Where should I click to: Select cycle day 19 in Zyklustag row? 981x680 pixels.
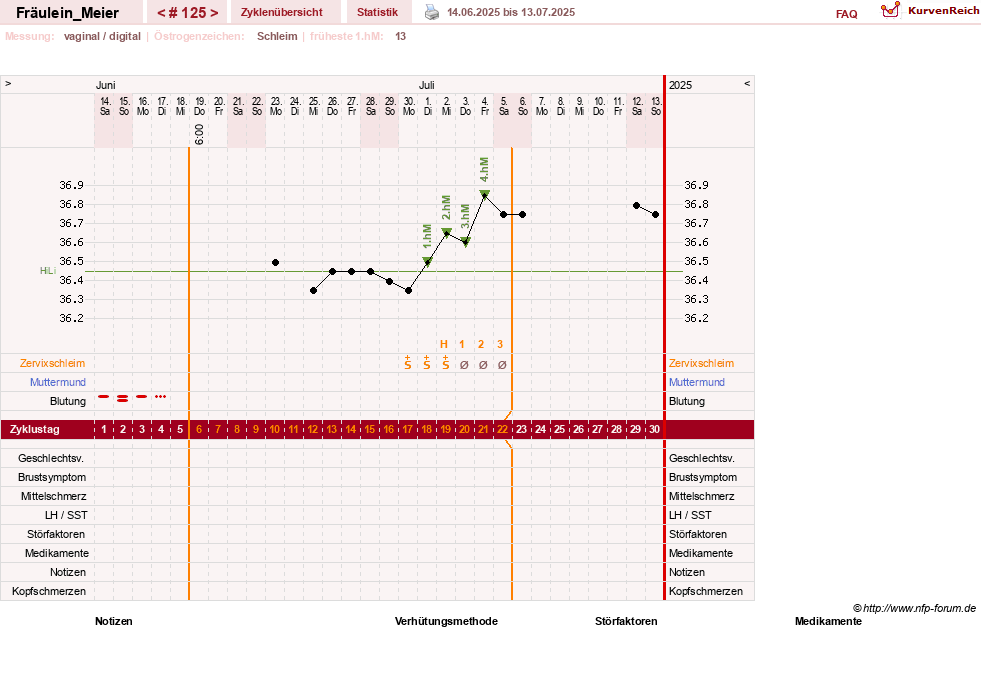pos(445,429)
